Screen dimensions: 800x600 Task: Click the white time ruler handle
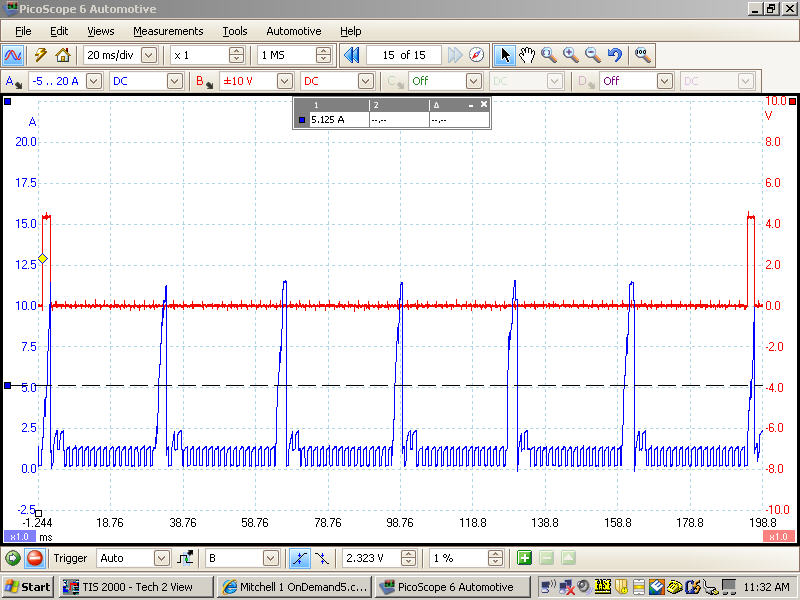point(38,513)
